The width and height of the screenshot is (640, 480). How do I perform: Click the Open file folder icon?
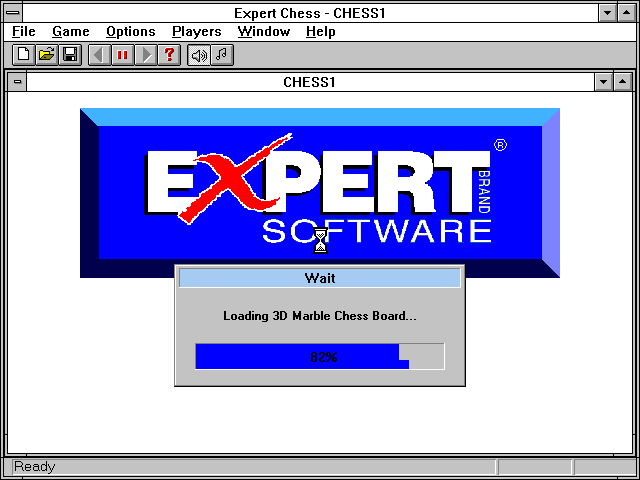46,54
